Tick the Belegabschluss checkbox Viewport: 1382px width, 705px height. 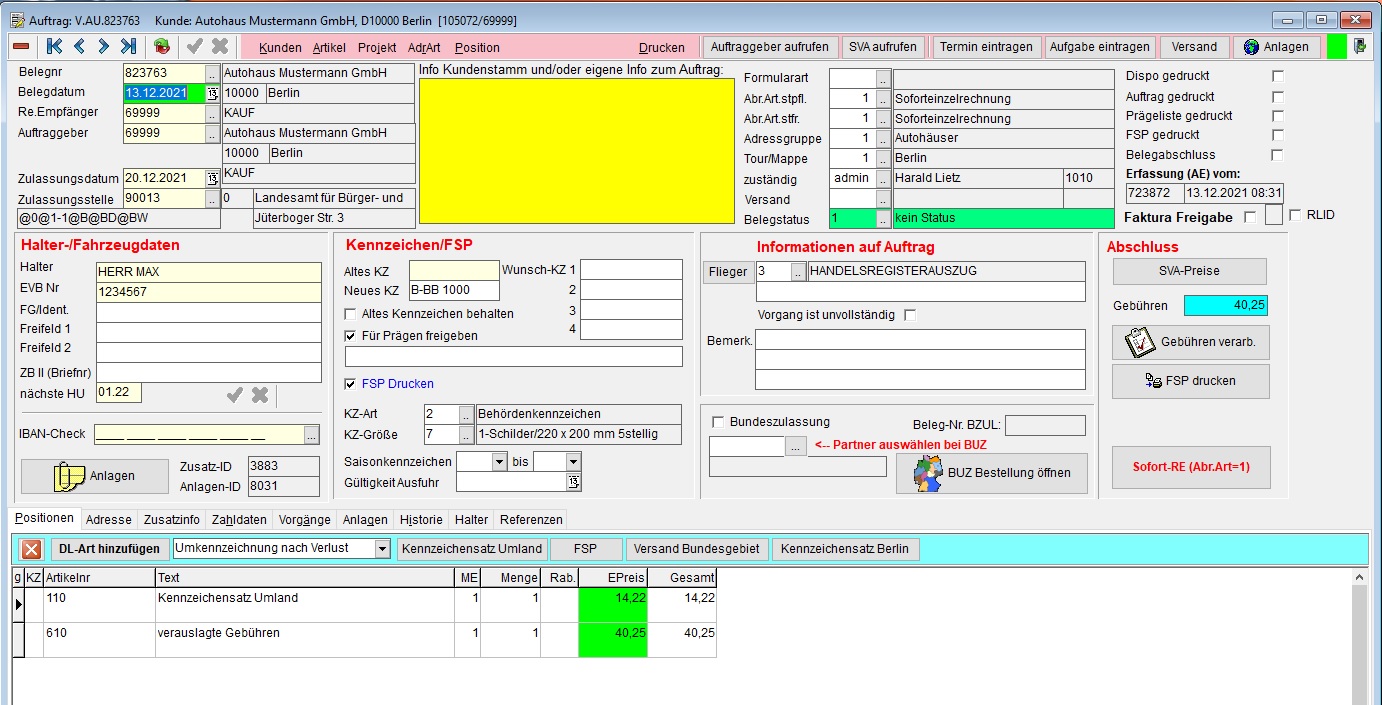tap(1277, 155)
